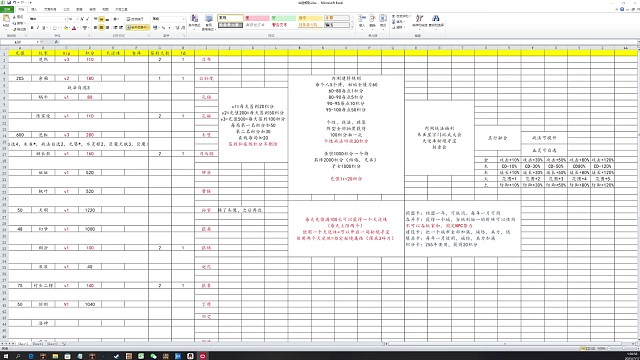This screenshot has height=360, width=640.
Task: Select the pink Bad cell style
Action: (x=257, y=18)
